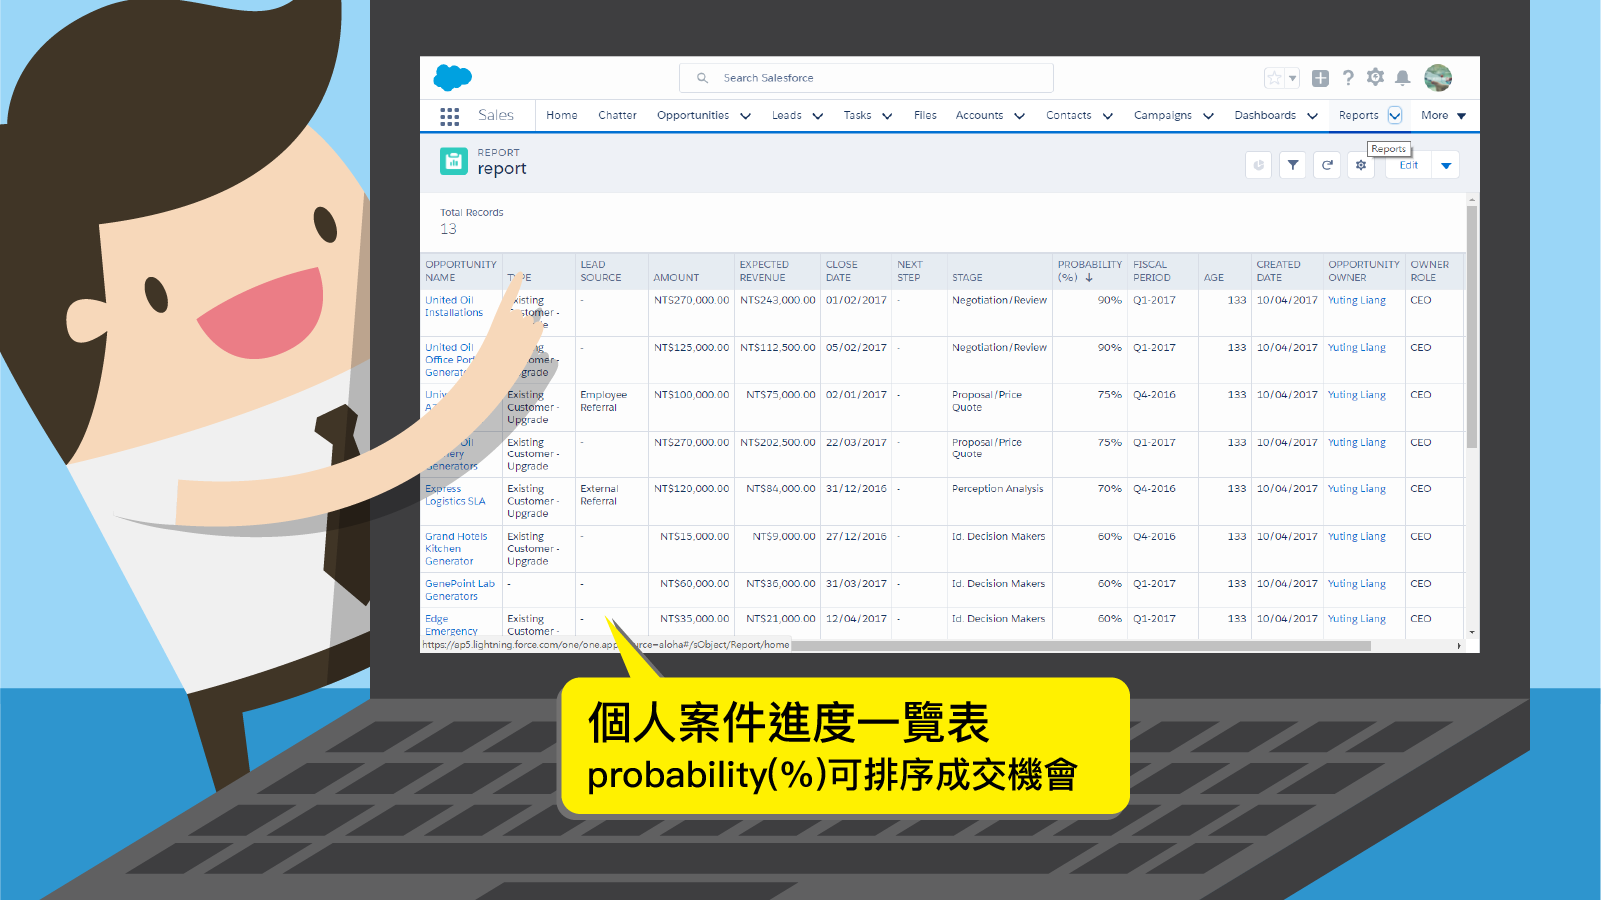
Task: Expand the Campaigns tab chevron
Action: [x=1208, y=116]
